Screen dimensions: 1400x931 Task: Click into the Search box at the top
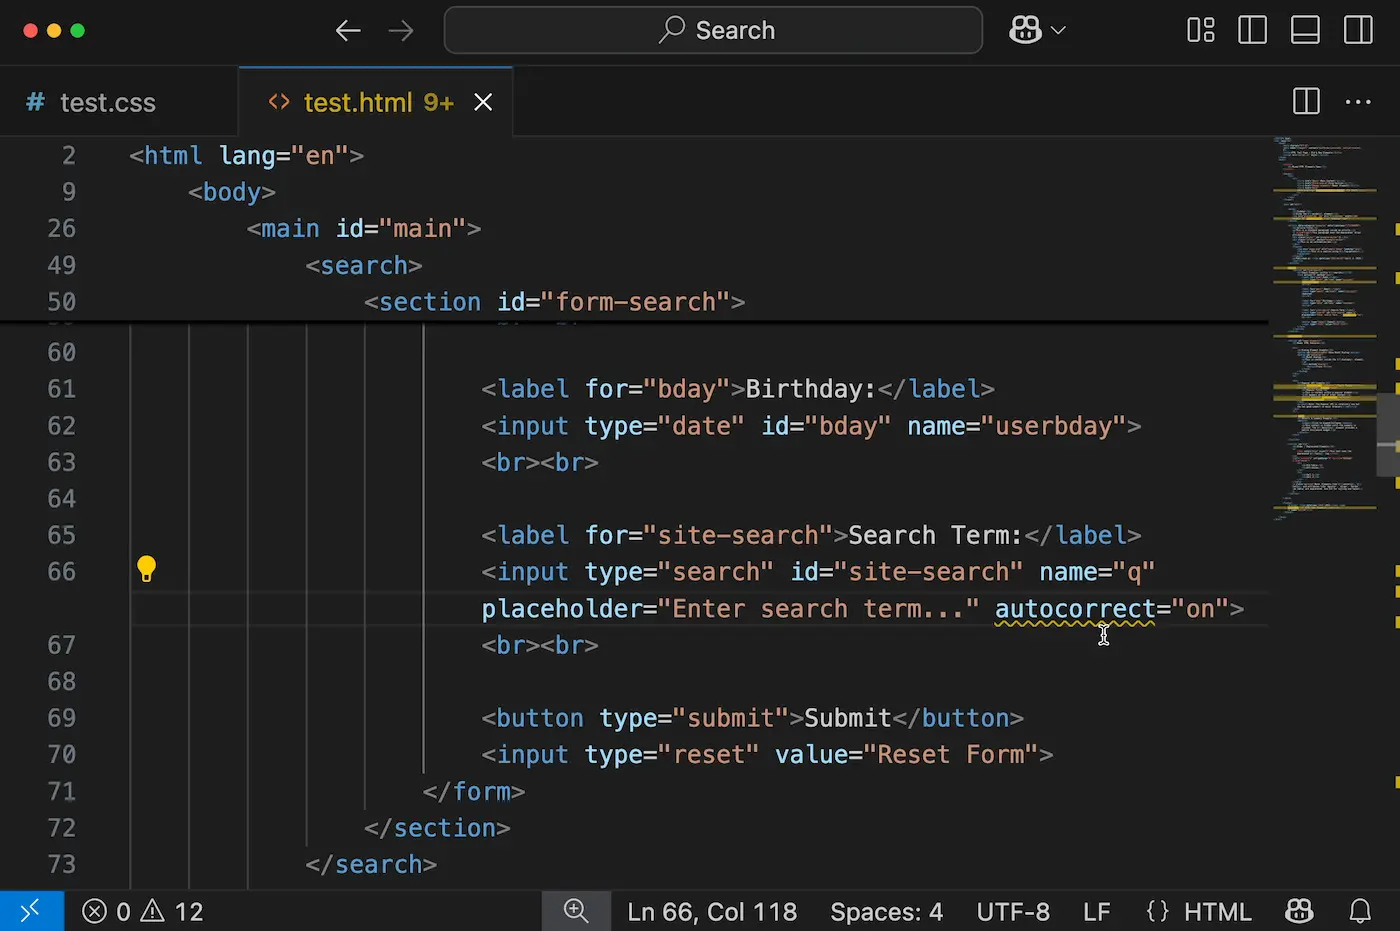(712, 30)
